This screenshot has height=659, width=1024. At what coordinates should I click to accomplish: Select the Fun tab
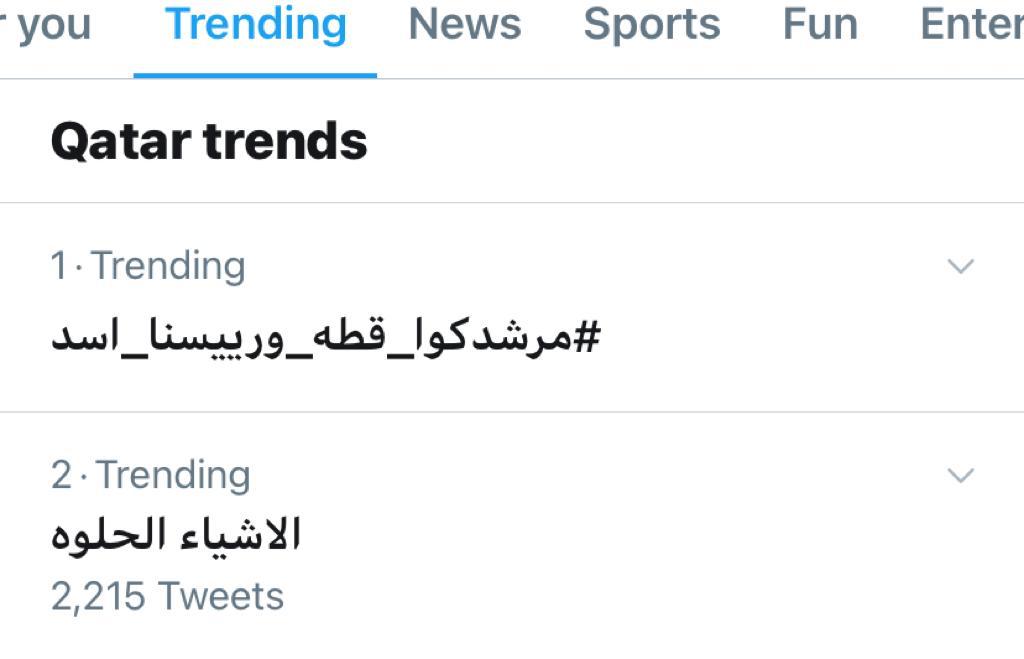[820, 24]
